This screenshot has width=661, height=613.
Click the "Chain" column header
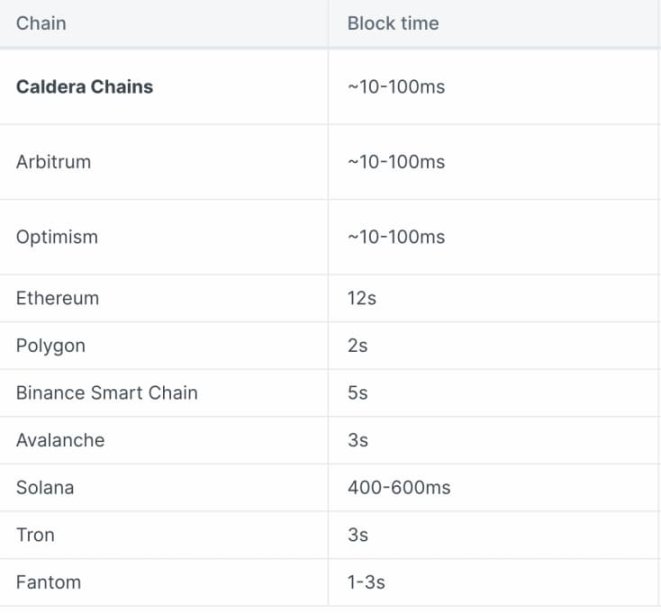coord(41,23)
